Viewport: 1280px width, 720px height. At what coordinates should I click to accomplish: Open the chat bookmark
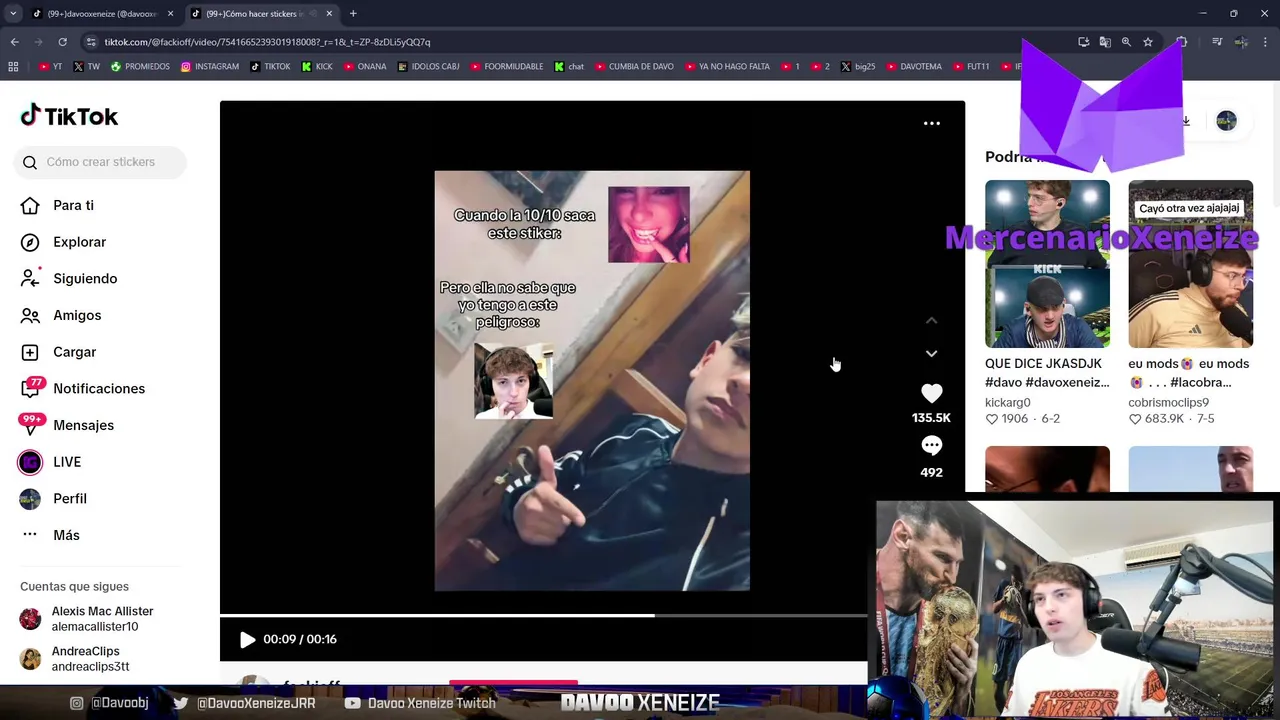tap(569, 67)
